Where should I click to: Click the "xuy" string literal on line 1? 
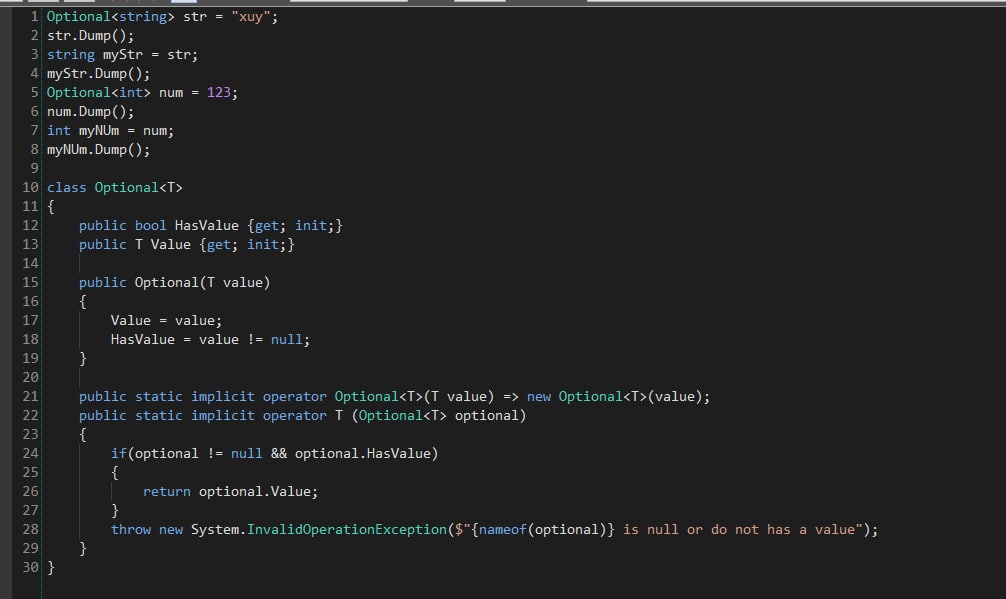[x=251, y=17]
